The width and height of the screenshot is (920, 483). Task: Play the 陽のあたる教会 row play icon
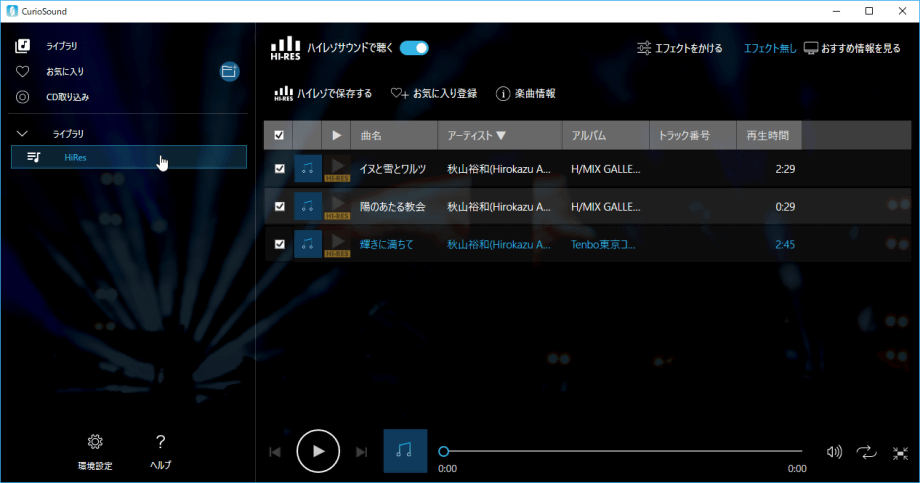pyautogui.click(x=337, y=204)
